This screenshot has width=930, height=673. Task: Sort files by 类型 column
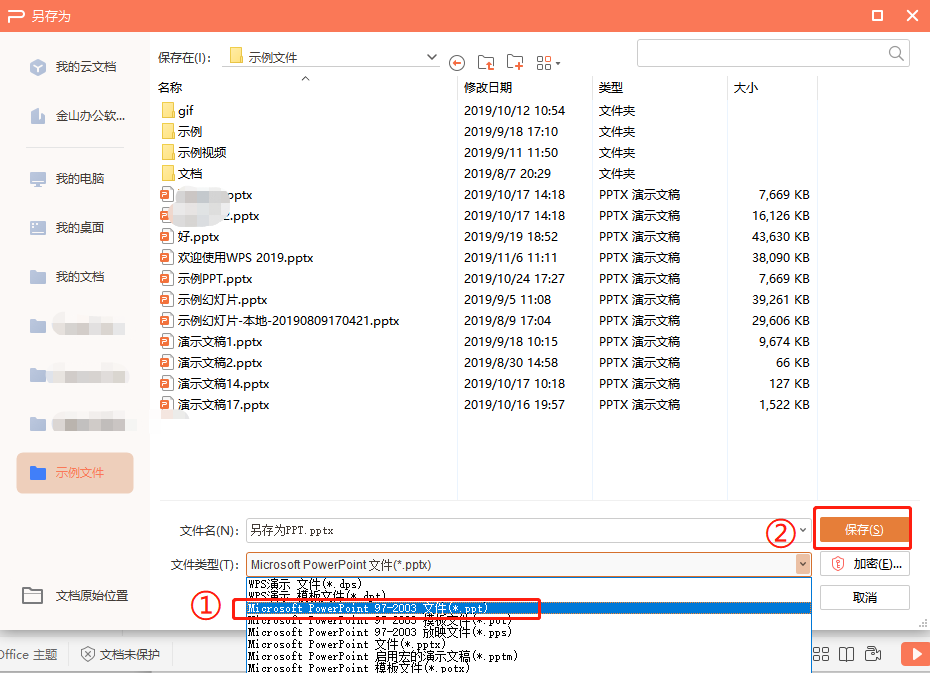tap(611, 88)
